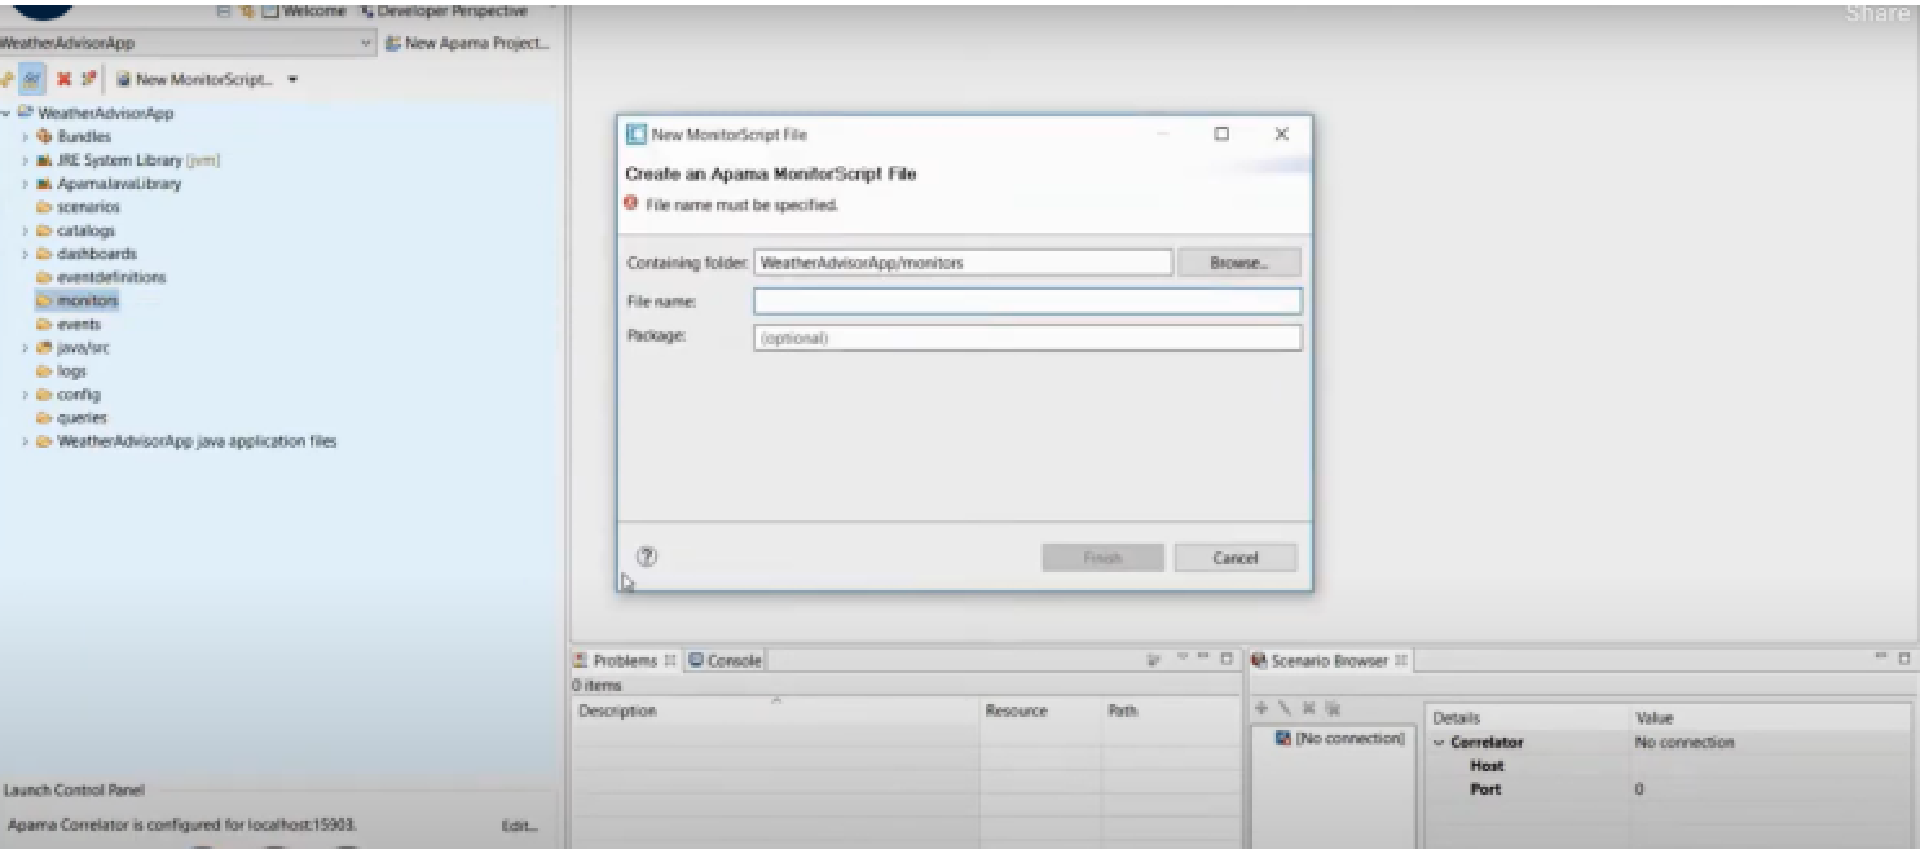The height and width of the screenshot is (849, 1920).
Task: Click the New Apama Project toolbar button
Action: [x=467, y=43]
